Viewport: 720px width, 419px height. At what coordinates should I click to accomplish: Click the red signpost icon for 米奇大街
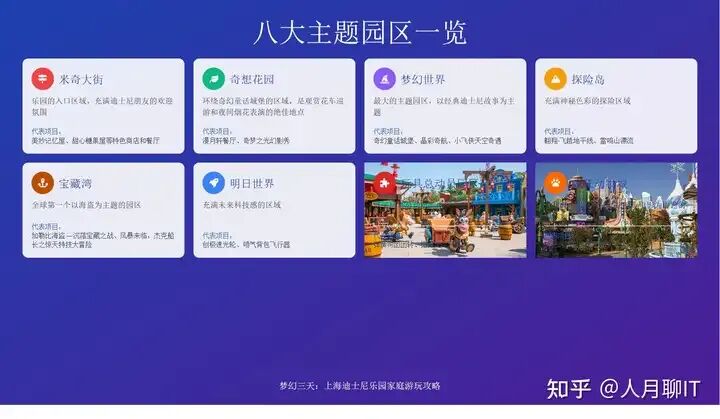click(42, 79)
